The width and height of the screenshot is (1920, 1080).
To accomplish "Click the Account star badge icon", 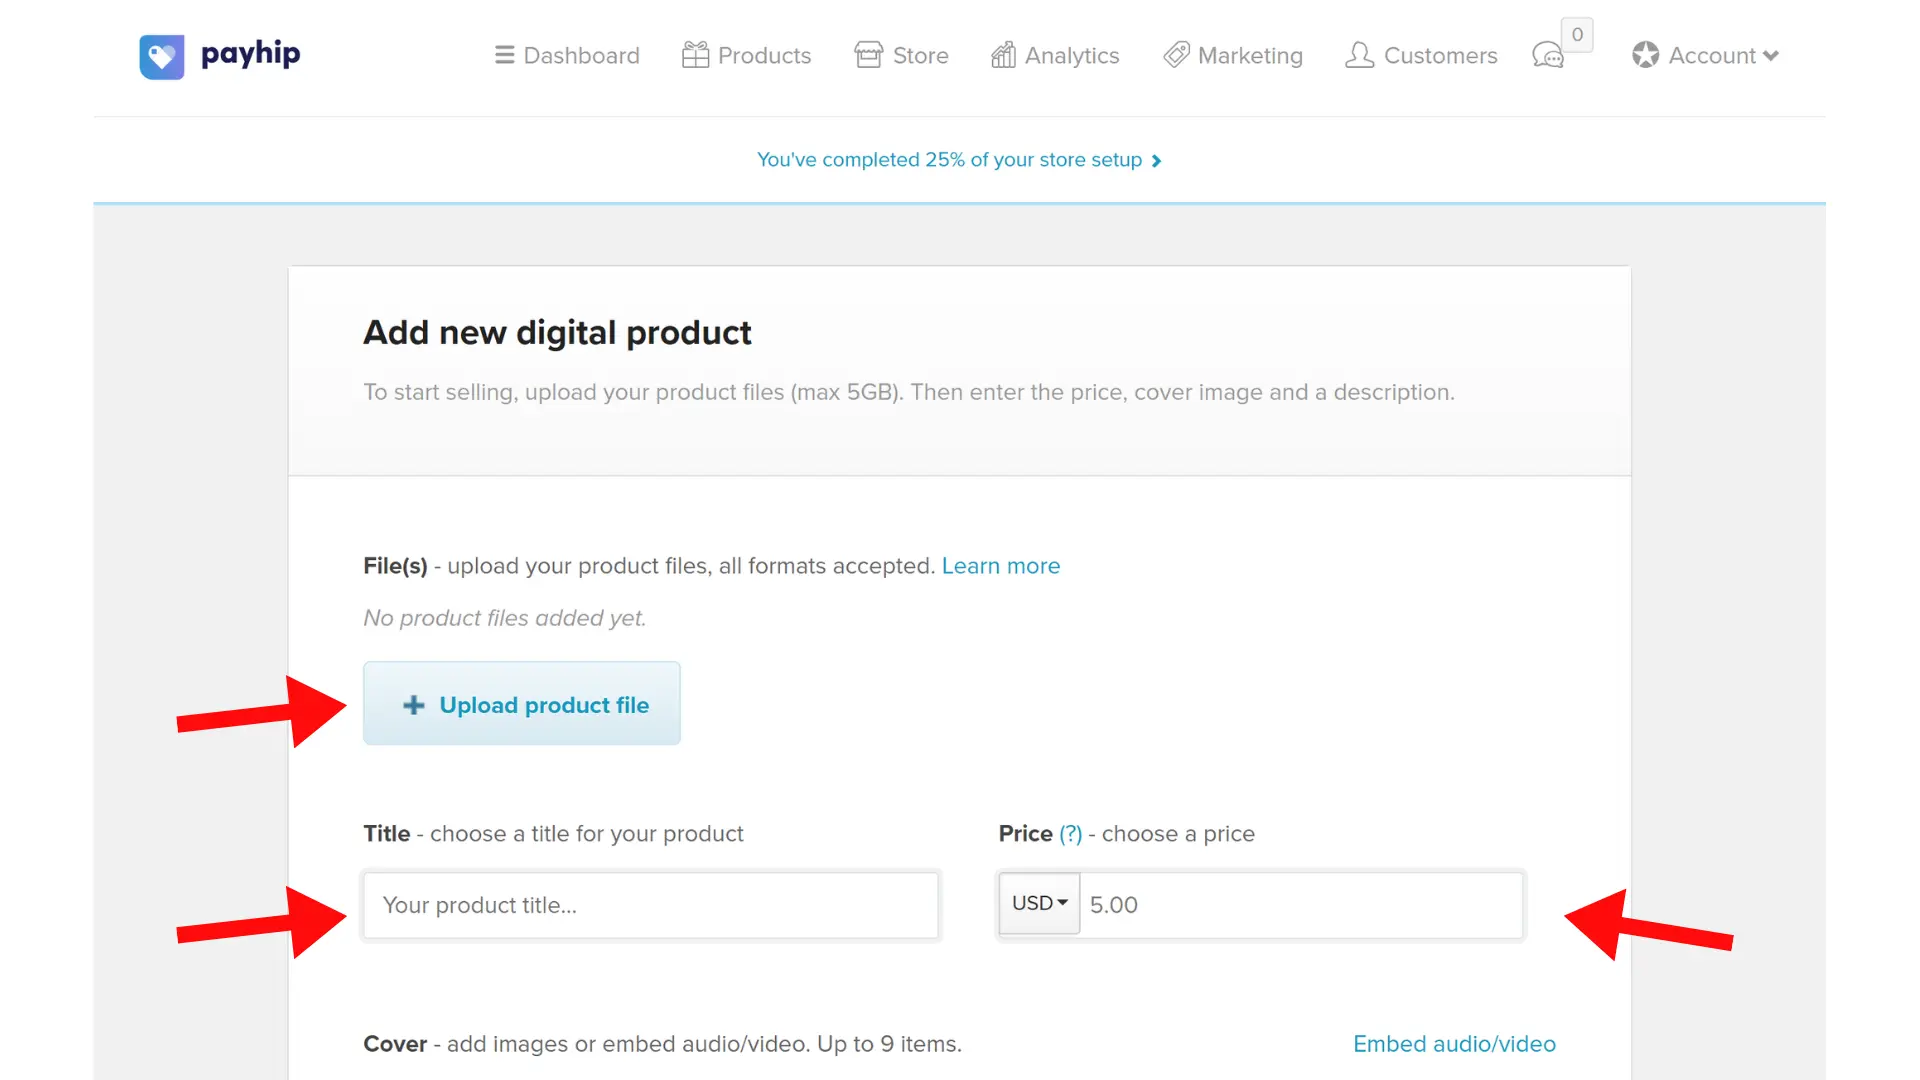I will [x=1645, y=55].
